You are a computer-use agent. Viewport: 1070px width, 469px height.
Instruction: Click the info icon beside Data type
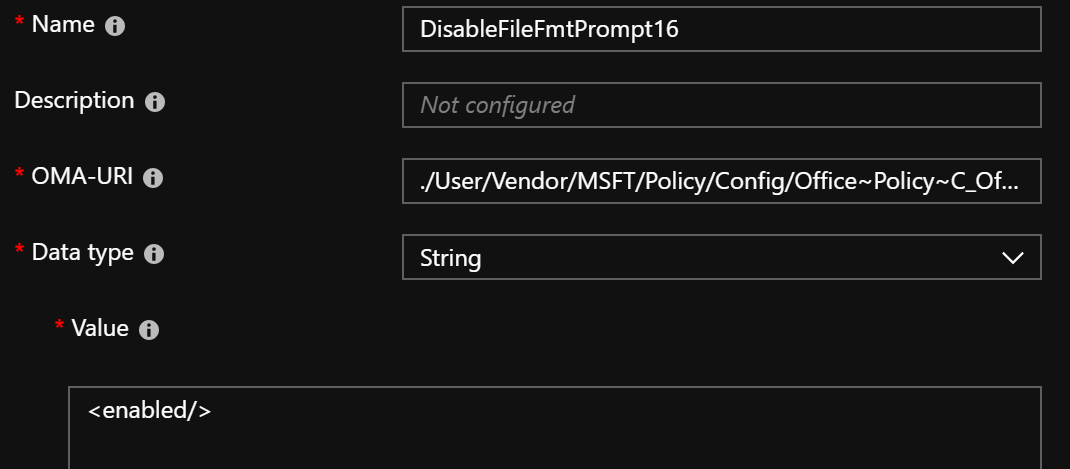coord(154,255)
